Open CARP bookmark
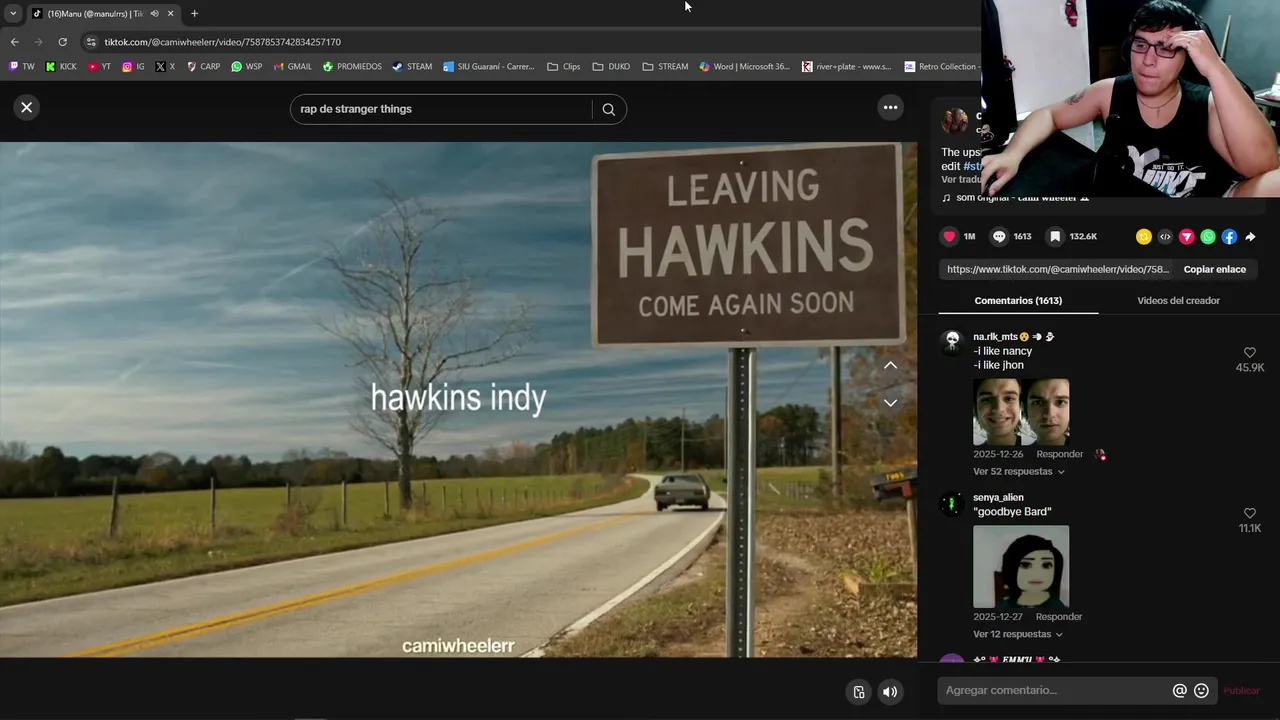The image size is (1280, 720). (x=203, y=67)
